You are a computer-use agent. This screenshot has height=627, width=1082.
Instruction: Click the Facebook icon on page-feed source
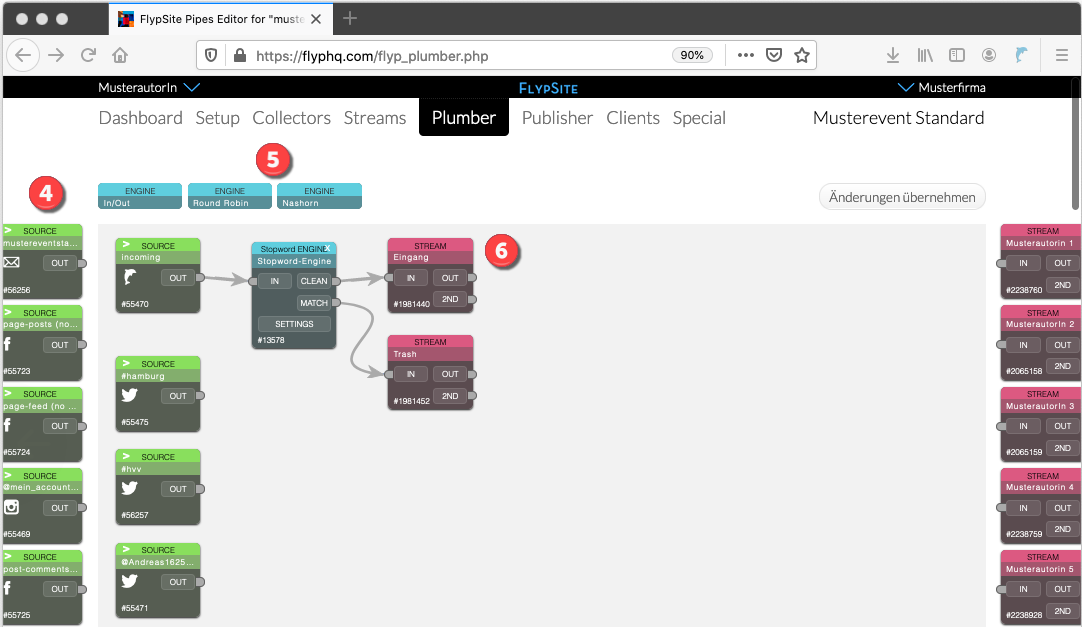coord(7,425)
